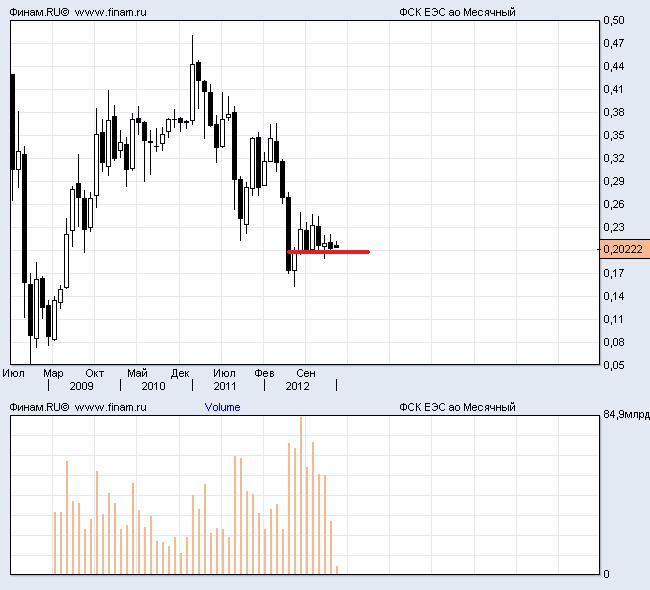Screen dimensions: 650x590
Task: Click the 0,20222 current price label
Action: coord(624,249)
